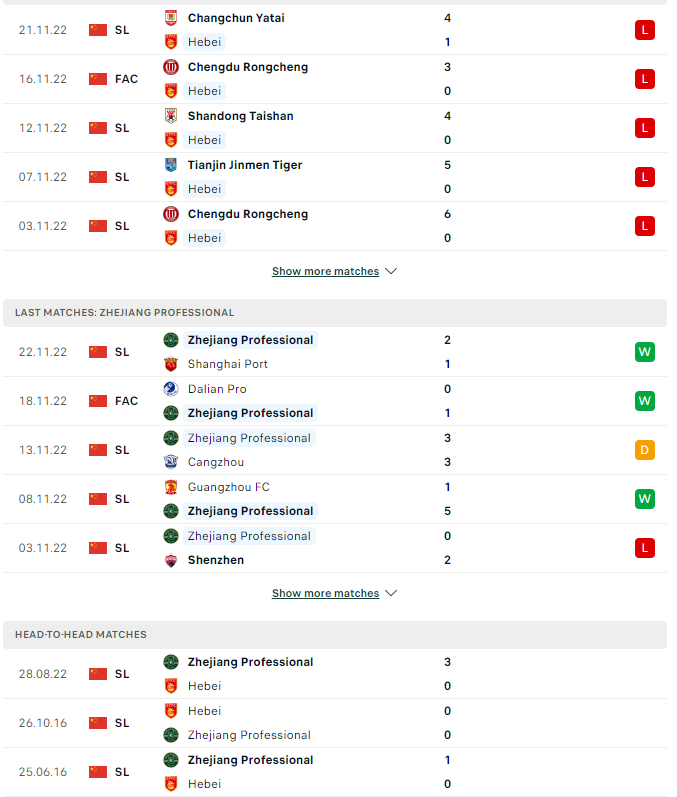Viewport: 677px width, 797px height.
Task: Click the Cangzhou team logo
Action: (171, 462)
